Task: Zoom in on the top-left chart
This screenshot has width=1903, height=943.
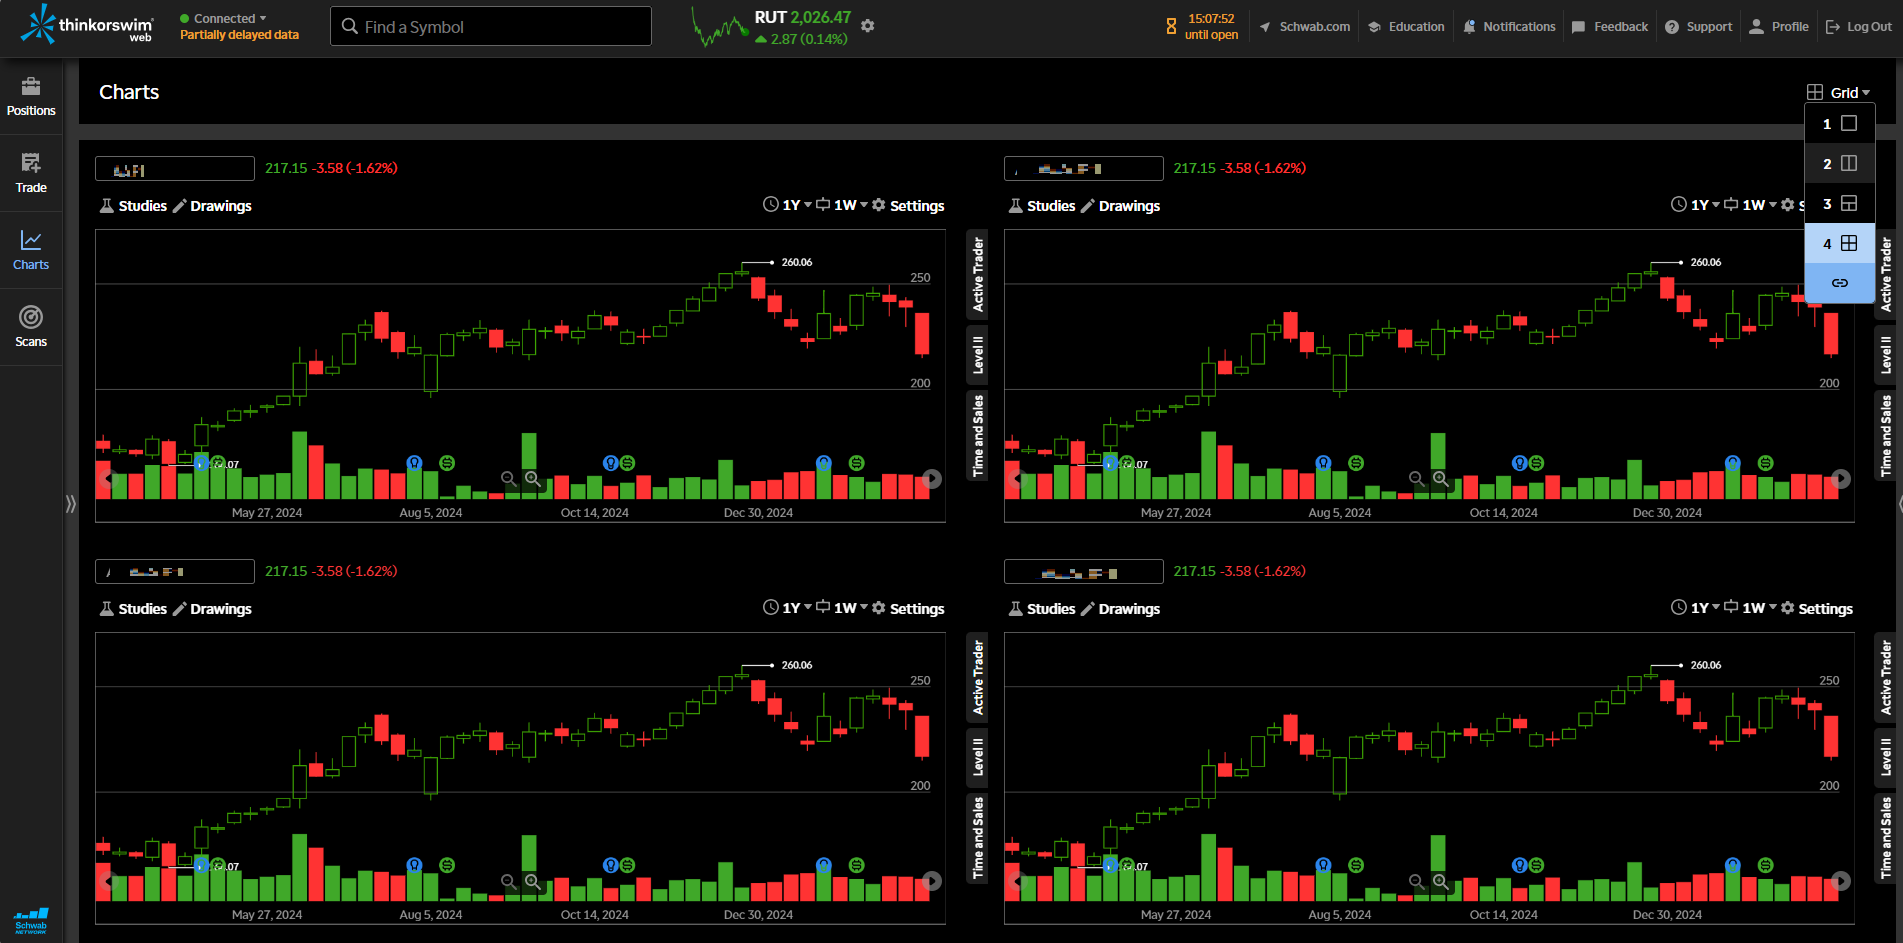Action: click(533, 479)
